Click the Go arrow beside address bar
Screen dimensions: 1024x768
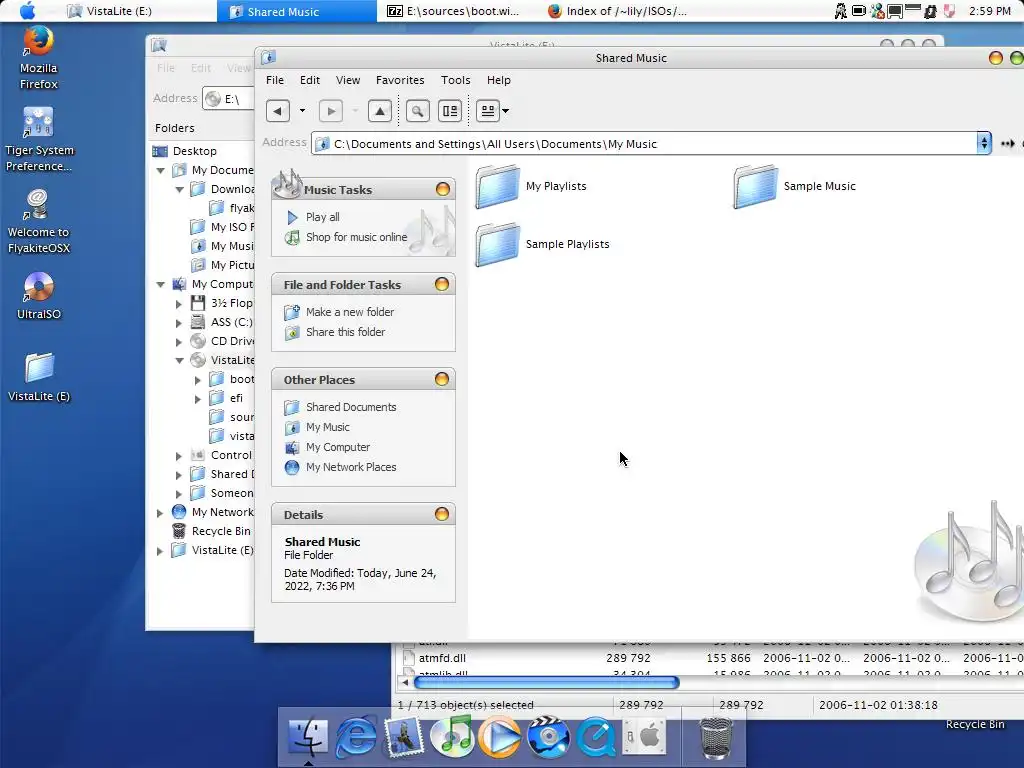1008,143
